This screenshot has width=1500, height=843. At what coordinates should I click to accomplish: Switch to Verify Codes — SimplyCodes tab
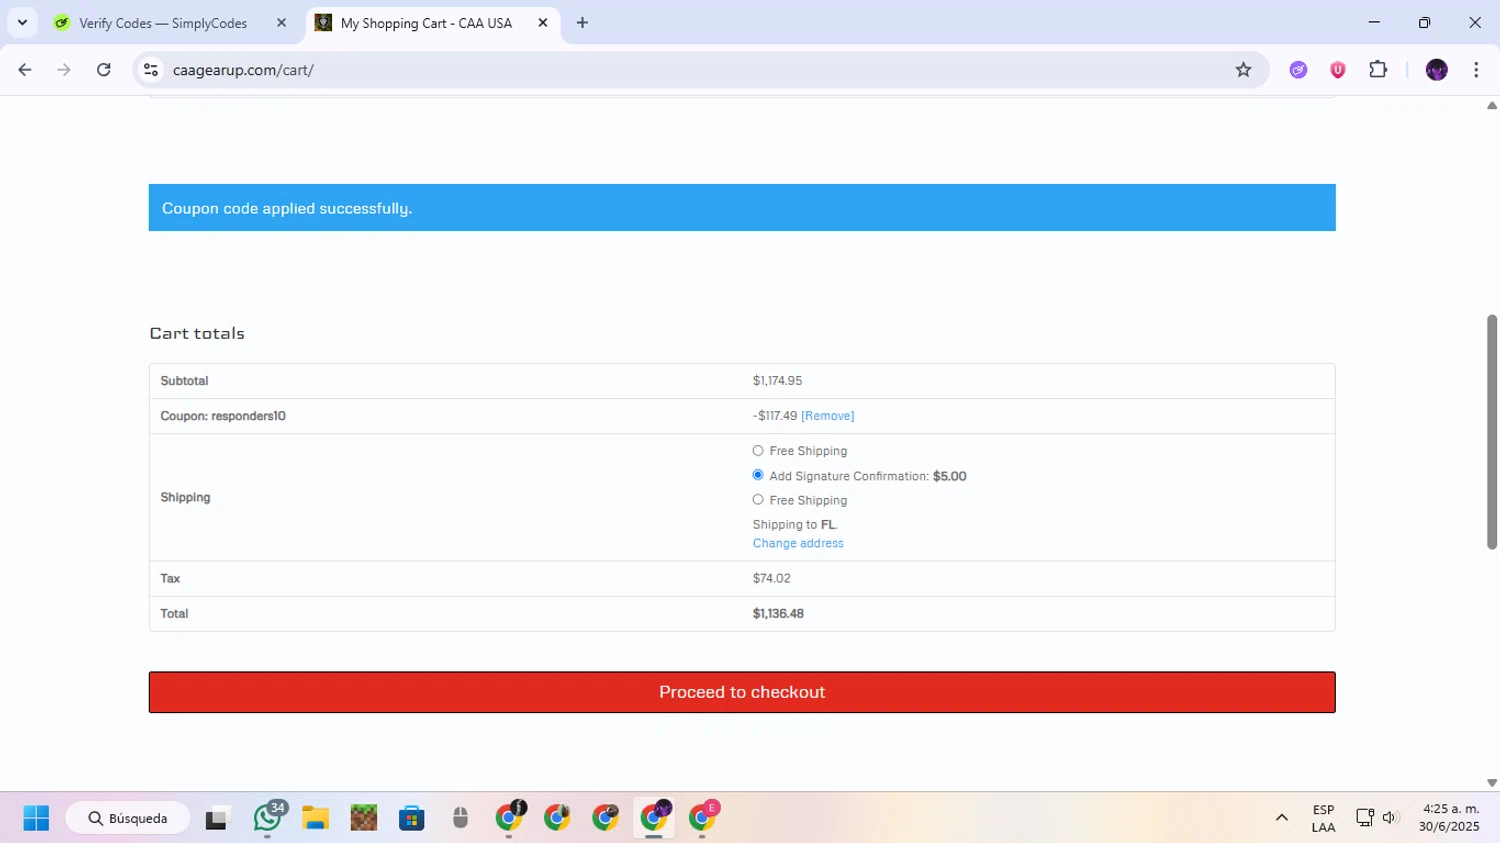pos(163,23)
